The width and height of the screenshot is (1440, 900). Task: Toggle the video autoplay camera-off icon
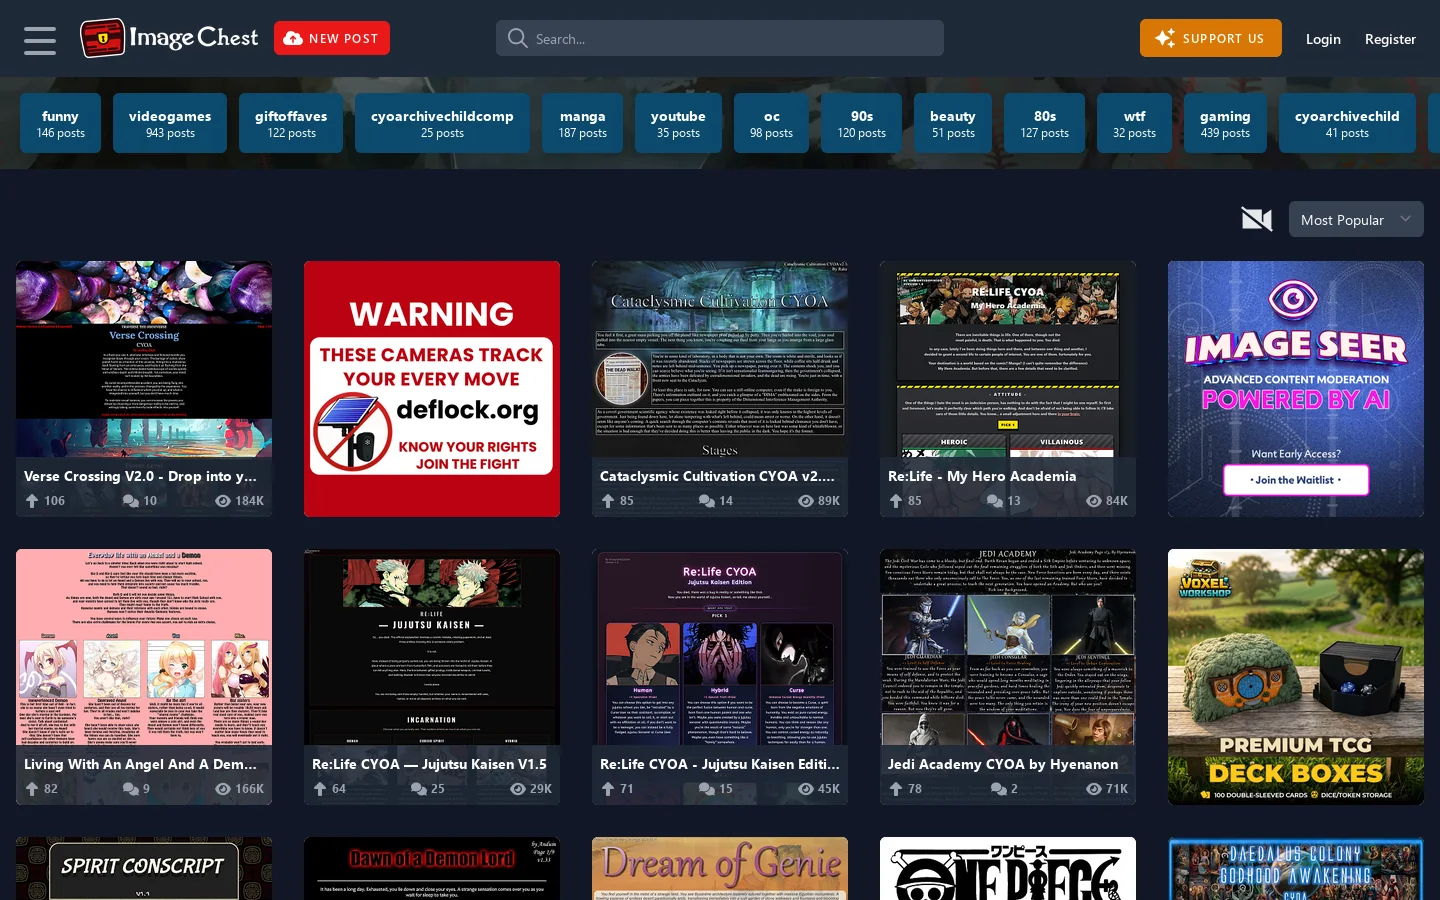(1257, 219)
